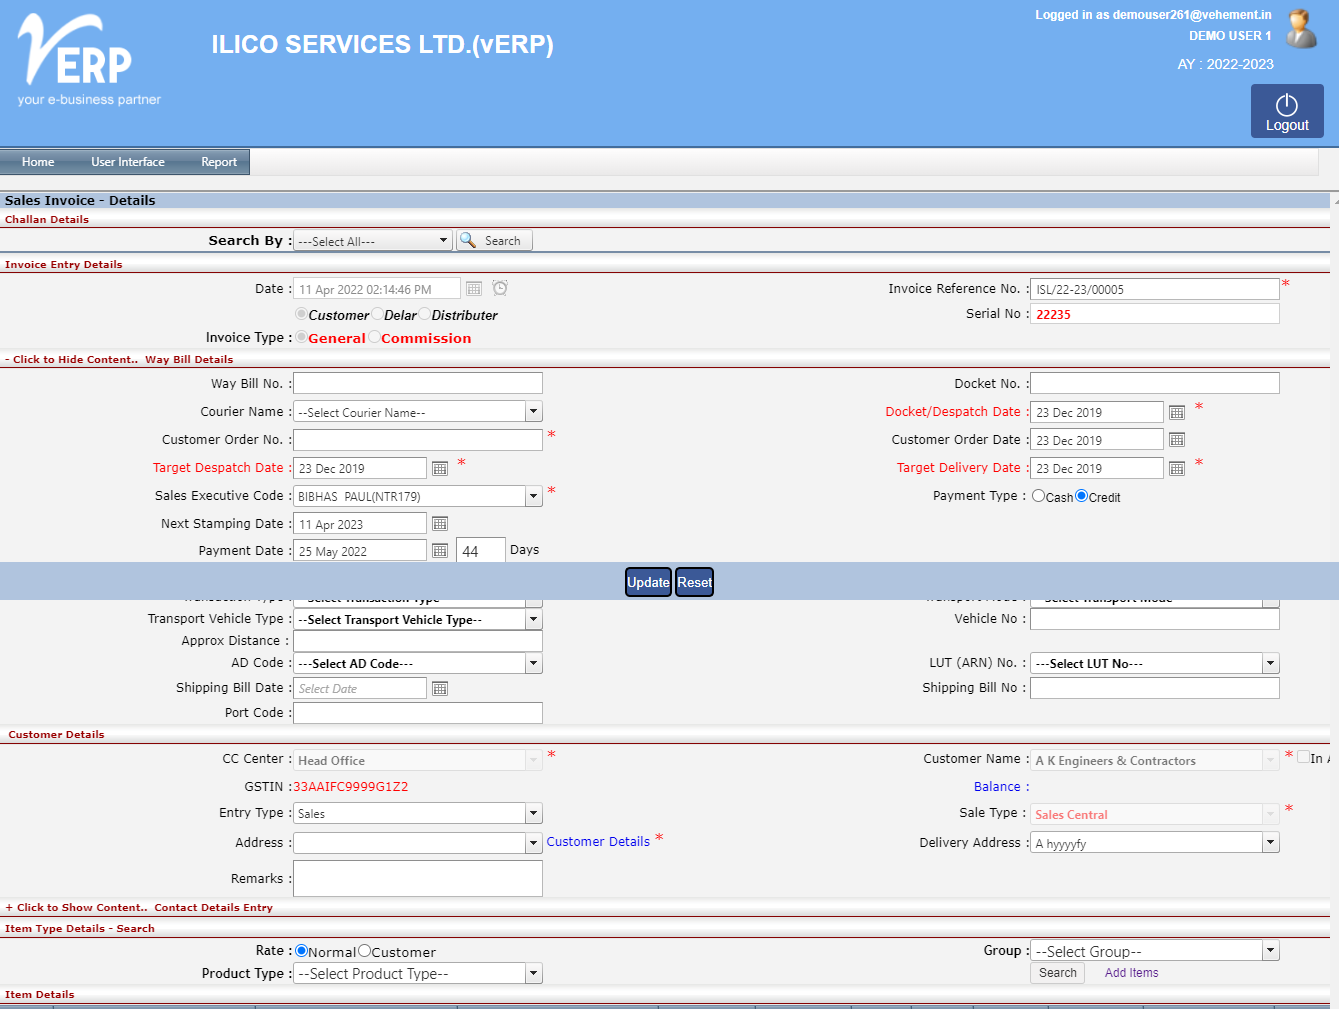
Task: Open the Delivery Address dropdown
Action: (1155, 843)
